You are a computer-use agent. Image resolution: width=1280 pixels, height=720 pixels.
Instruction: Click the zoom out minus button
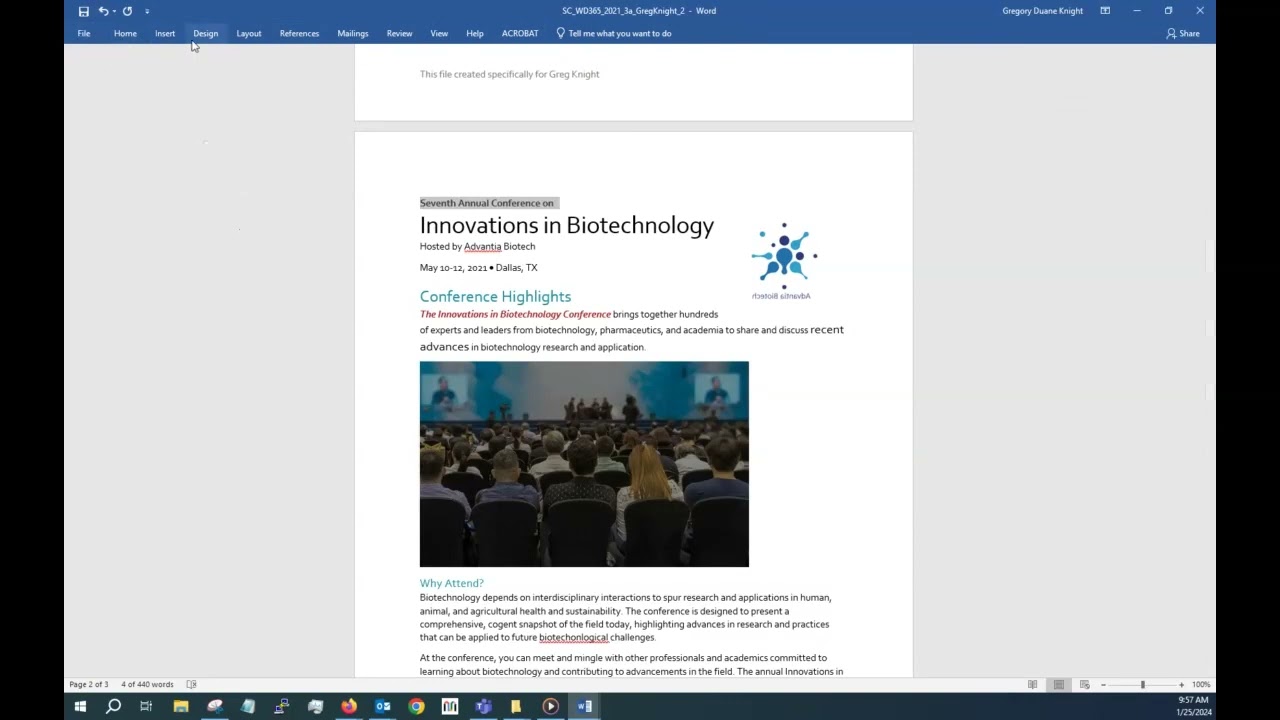click(x=1103, y=684)
